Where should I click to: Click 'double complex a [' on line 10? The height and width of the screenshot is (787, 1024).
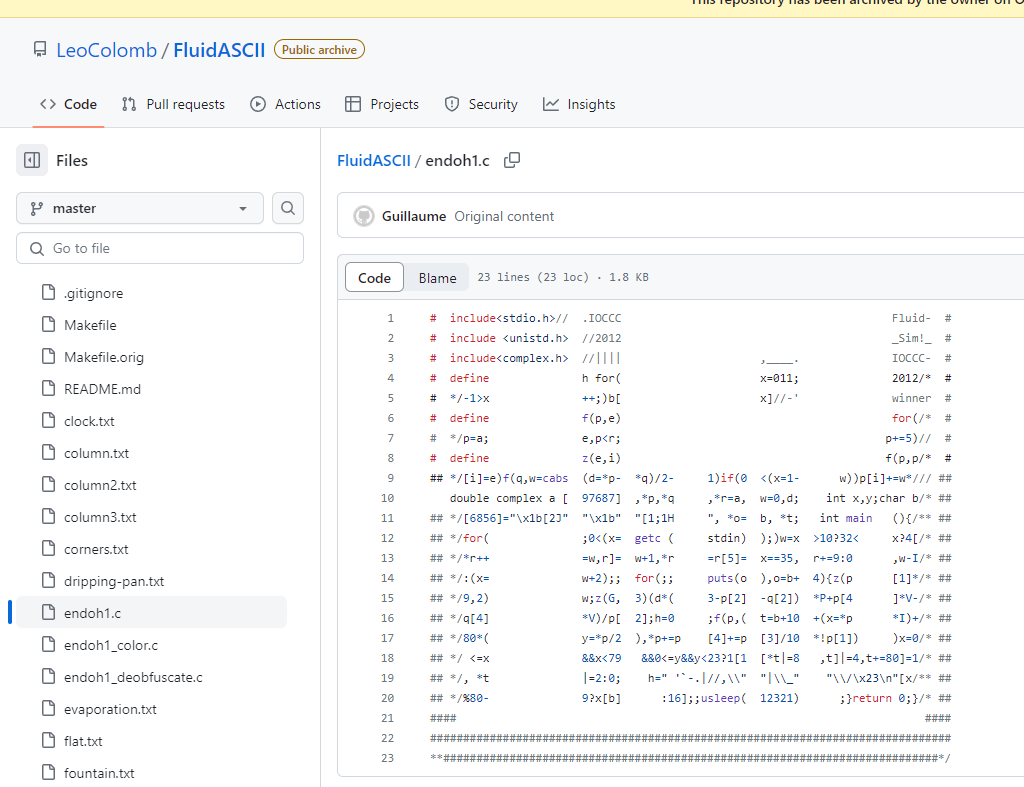(509, 498)
